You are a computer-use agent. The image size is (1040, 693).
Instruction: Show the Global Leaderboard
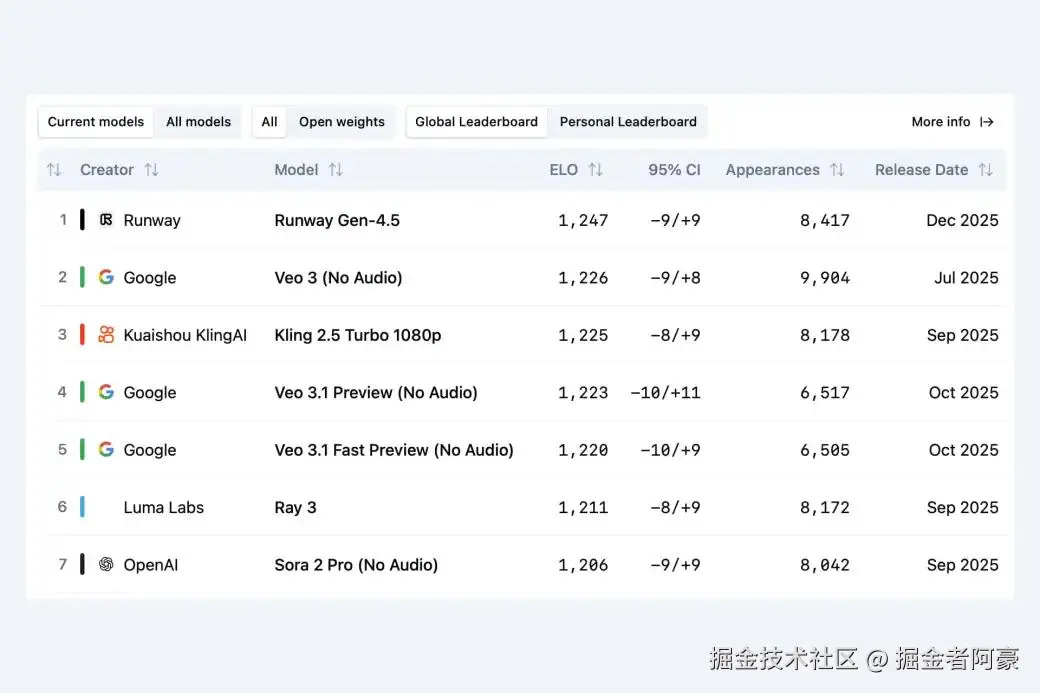point(476,122)
